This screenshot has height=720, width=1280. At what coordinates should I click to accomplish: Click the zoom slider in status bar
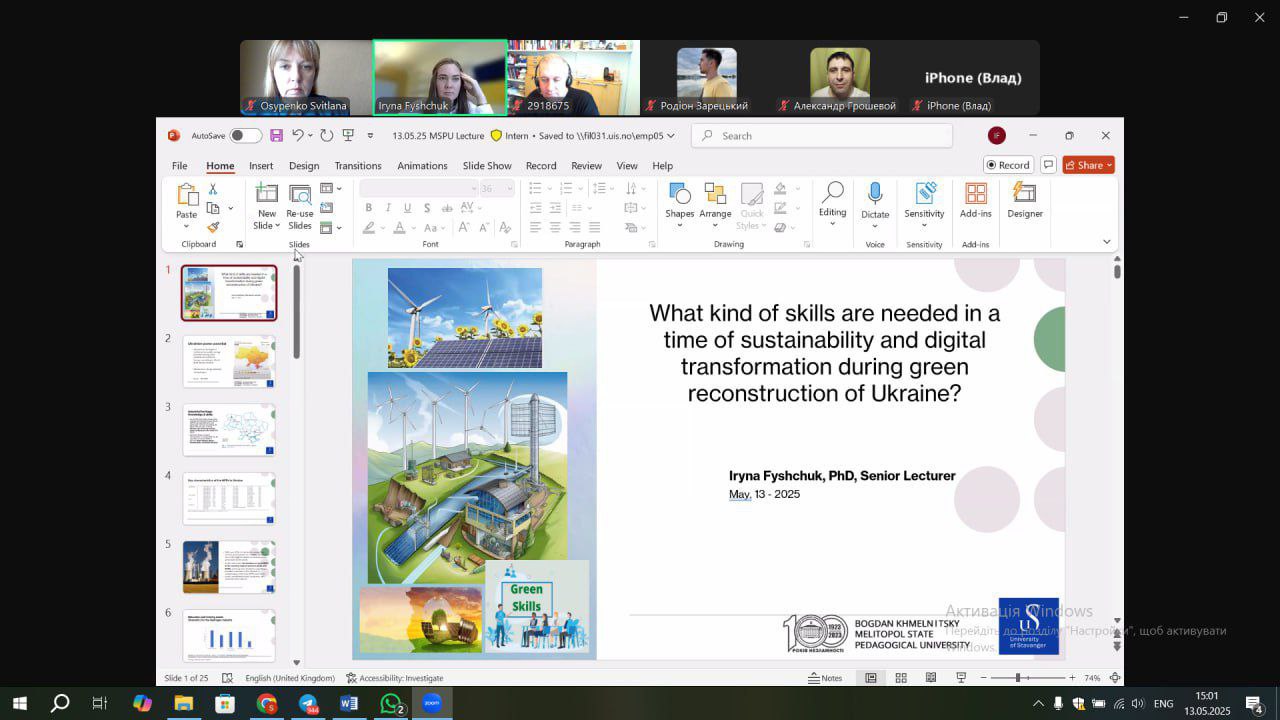pyautogui.click(x=1018, y=678)
